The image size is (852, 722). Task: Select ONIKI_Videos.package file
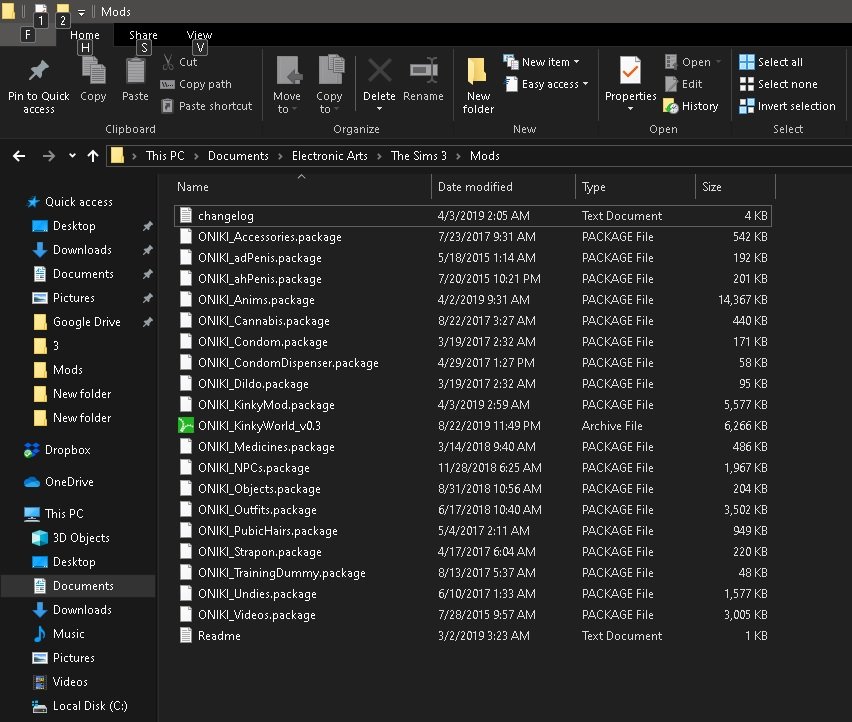click(473, 615)
